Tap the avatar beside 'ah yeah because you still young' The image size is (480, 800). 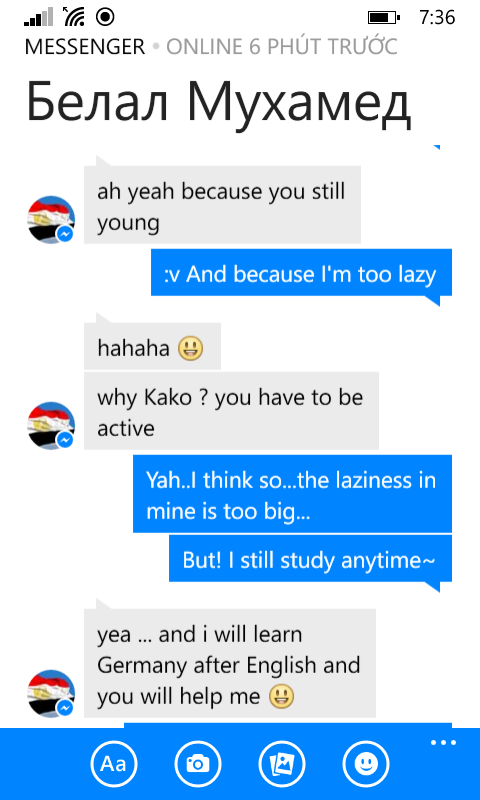[x=51, y=219]
